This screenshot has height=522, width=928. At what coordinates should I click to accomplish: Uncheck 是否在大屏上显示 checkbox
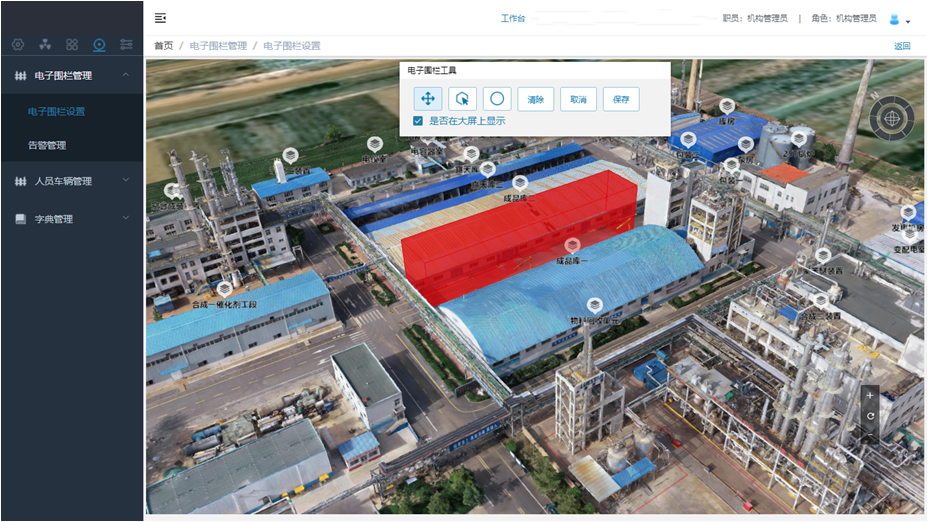418,121
